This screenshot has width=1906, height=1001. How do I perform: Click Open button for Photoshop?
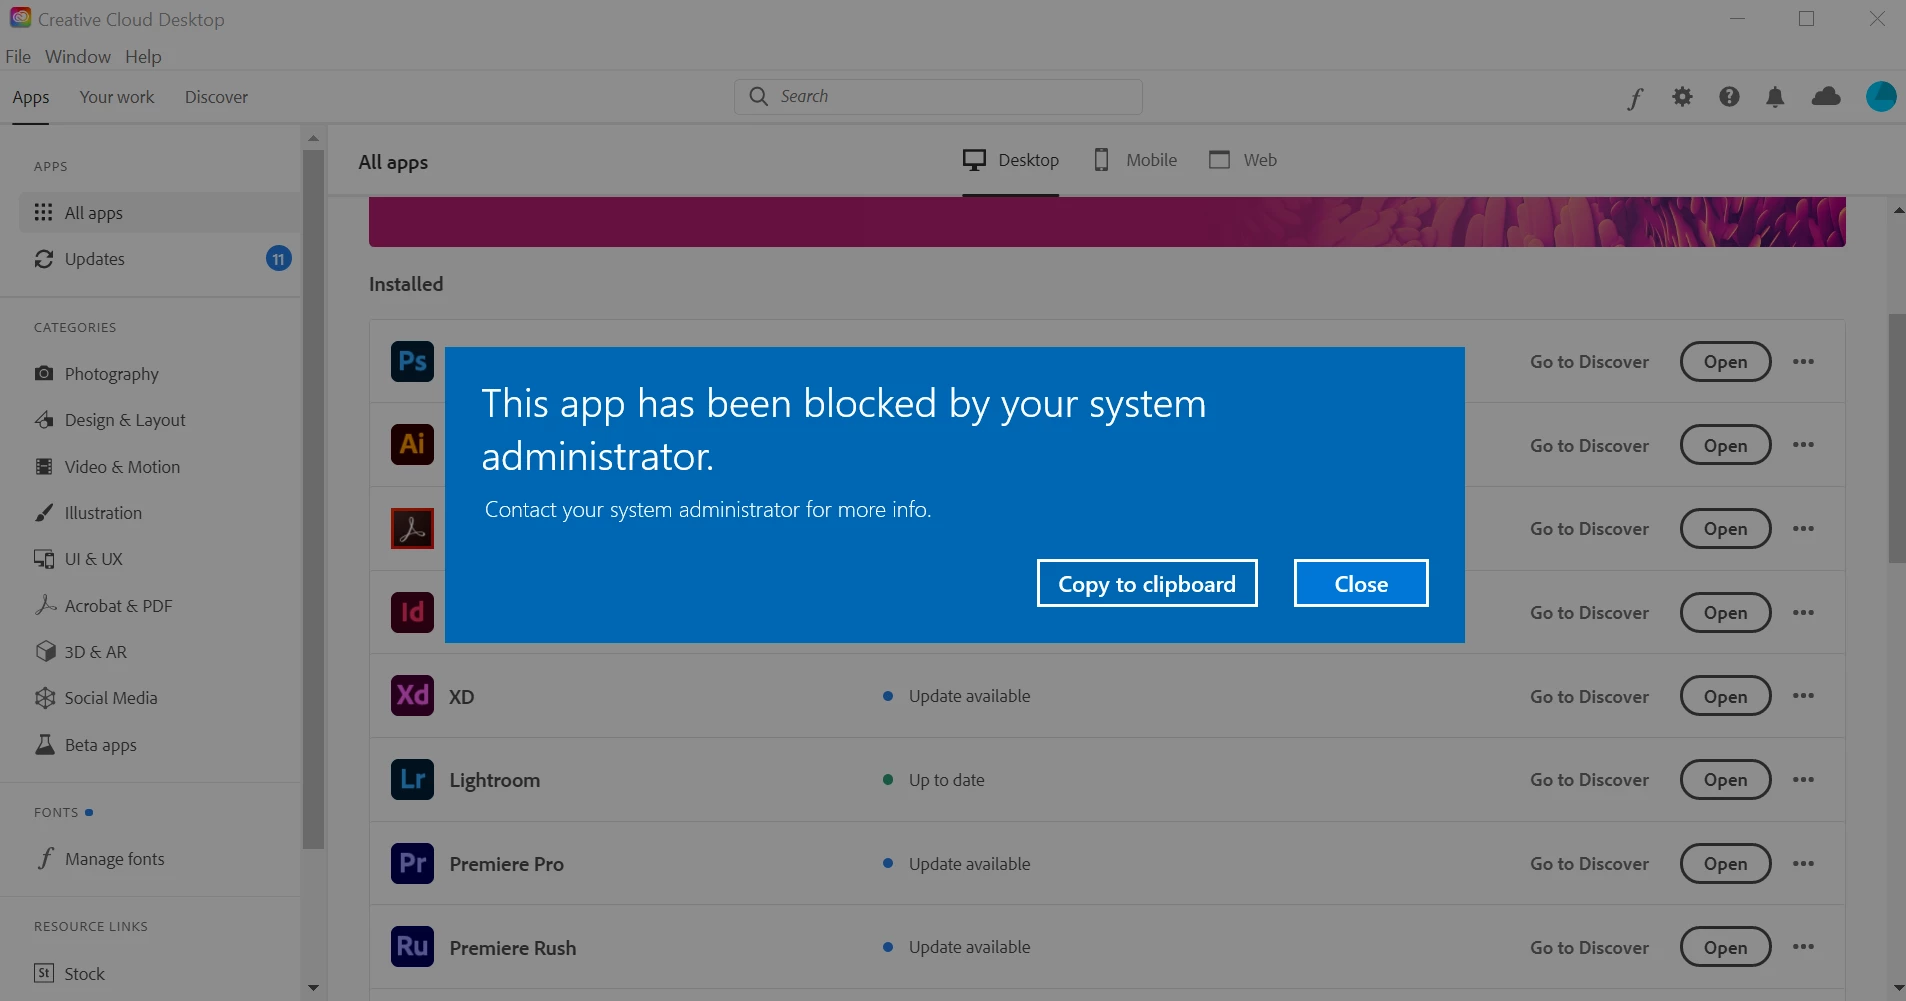tap(1725, 361)
